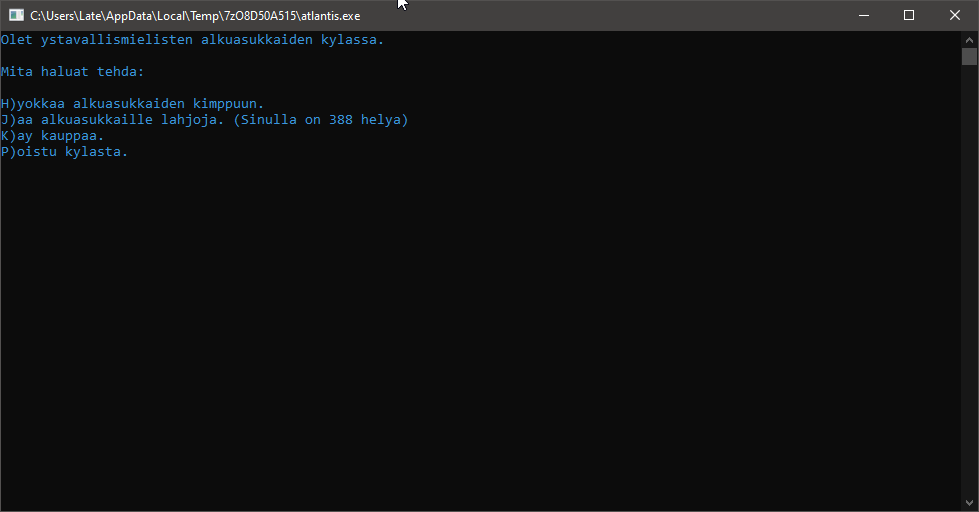979x512 pixels.
Task: Click the line "Olet ystavallismielisten alkuasukkaiden kylassa."
Action: [192, 40]
